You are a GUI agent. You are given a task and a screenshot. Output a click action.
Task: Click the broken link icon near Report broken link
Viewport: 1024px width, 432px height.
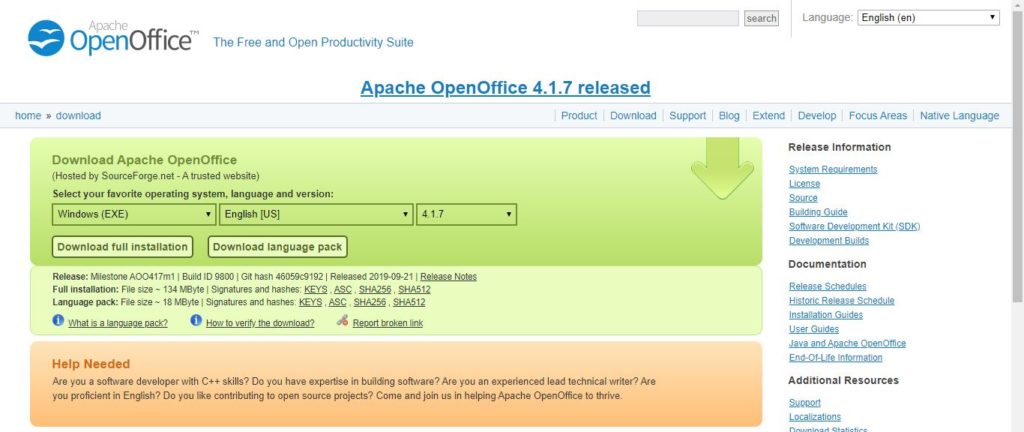click(342, 320)
